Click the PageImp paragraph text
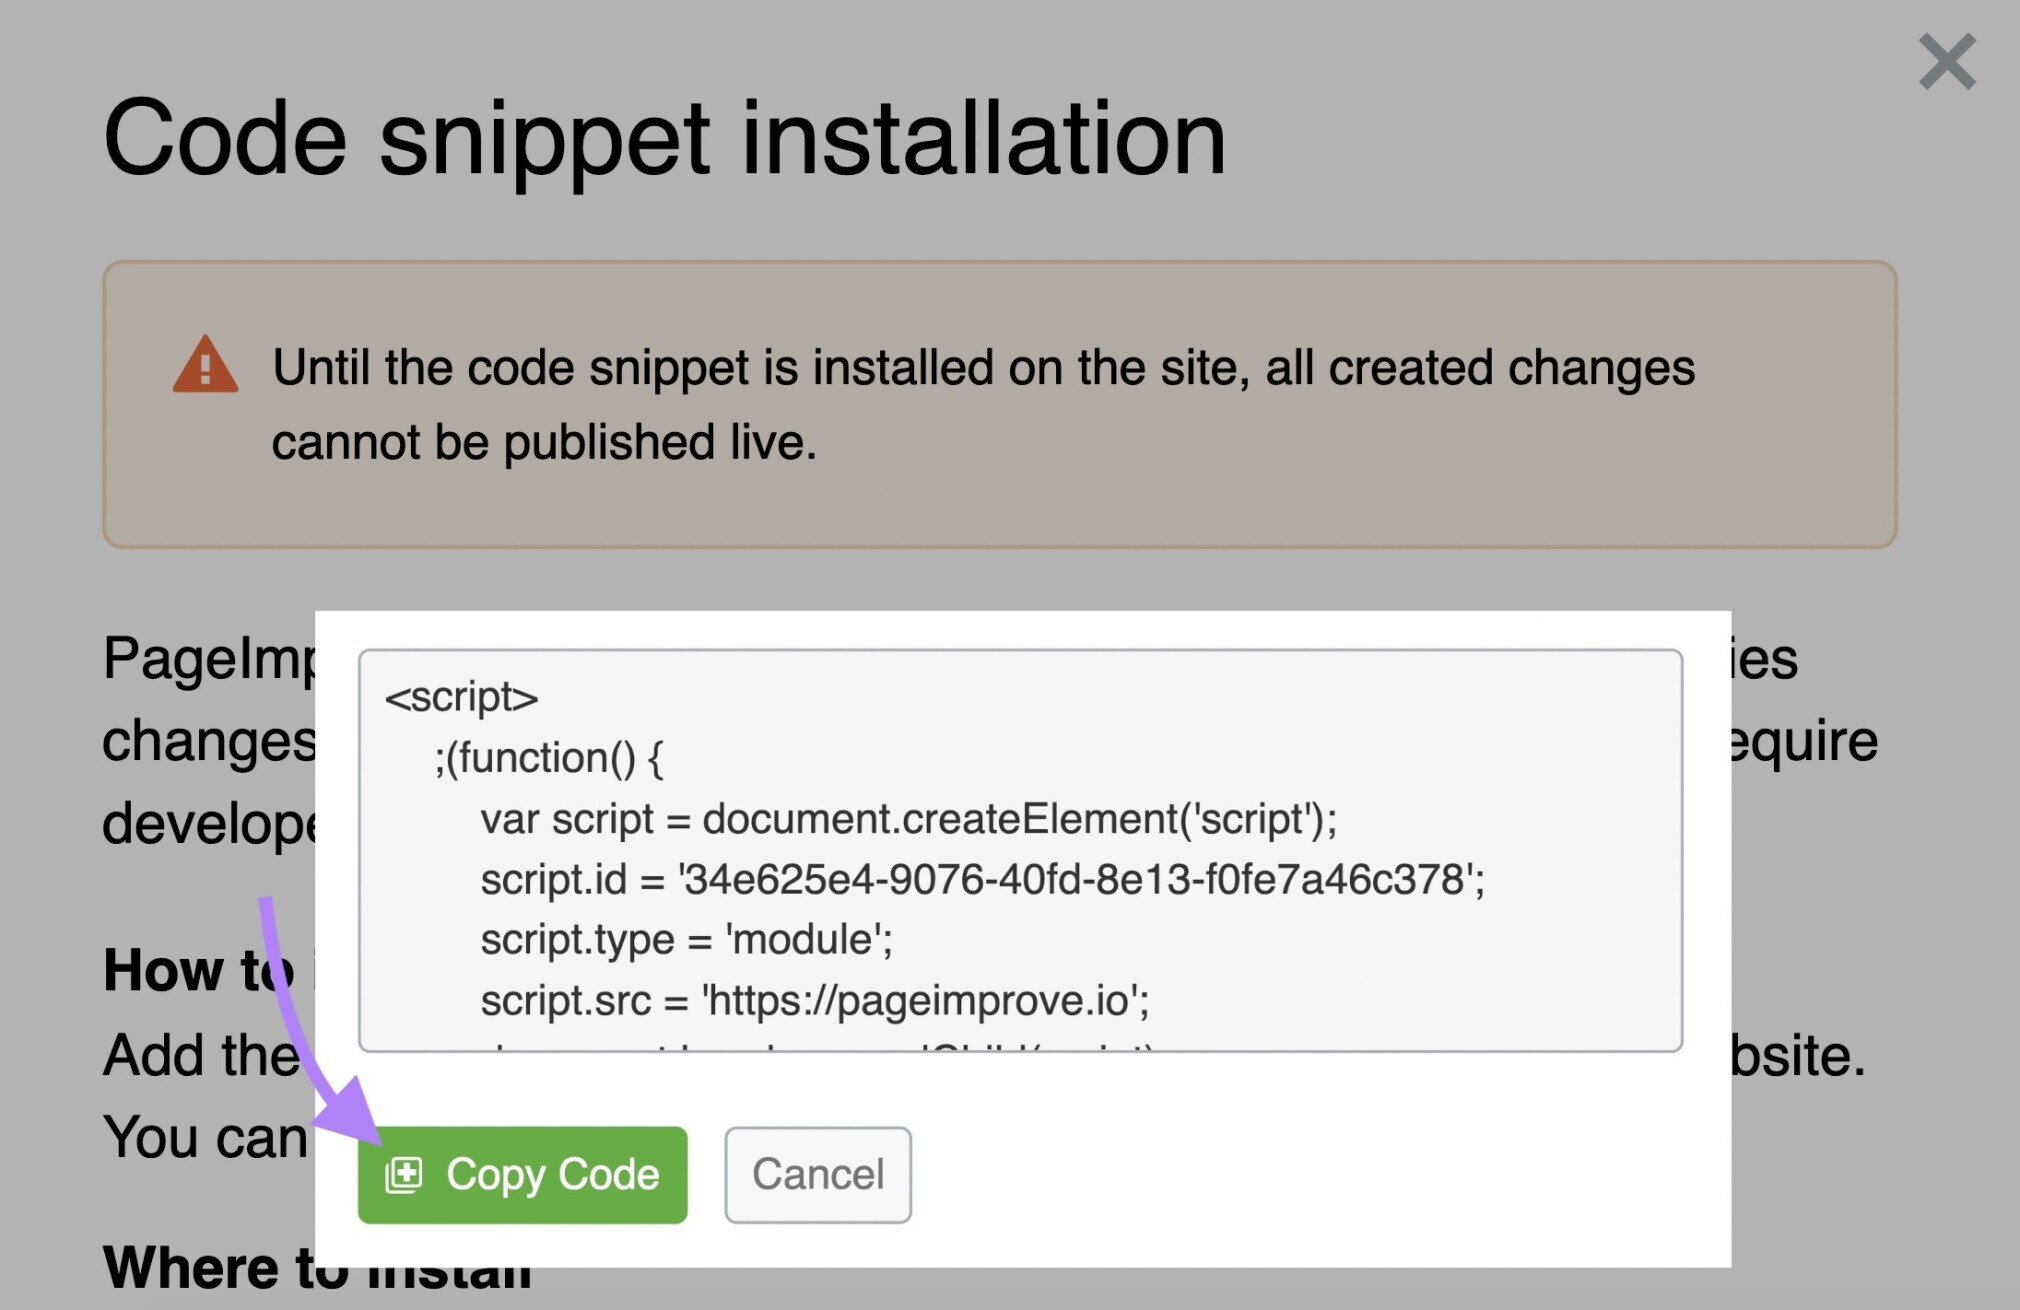The image size is (2020, 1310). [x=200, y=660]
